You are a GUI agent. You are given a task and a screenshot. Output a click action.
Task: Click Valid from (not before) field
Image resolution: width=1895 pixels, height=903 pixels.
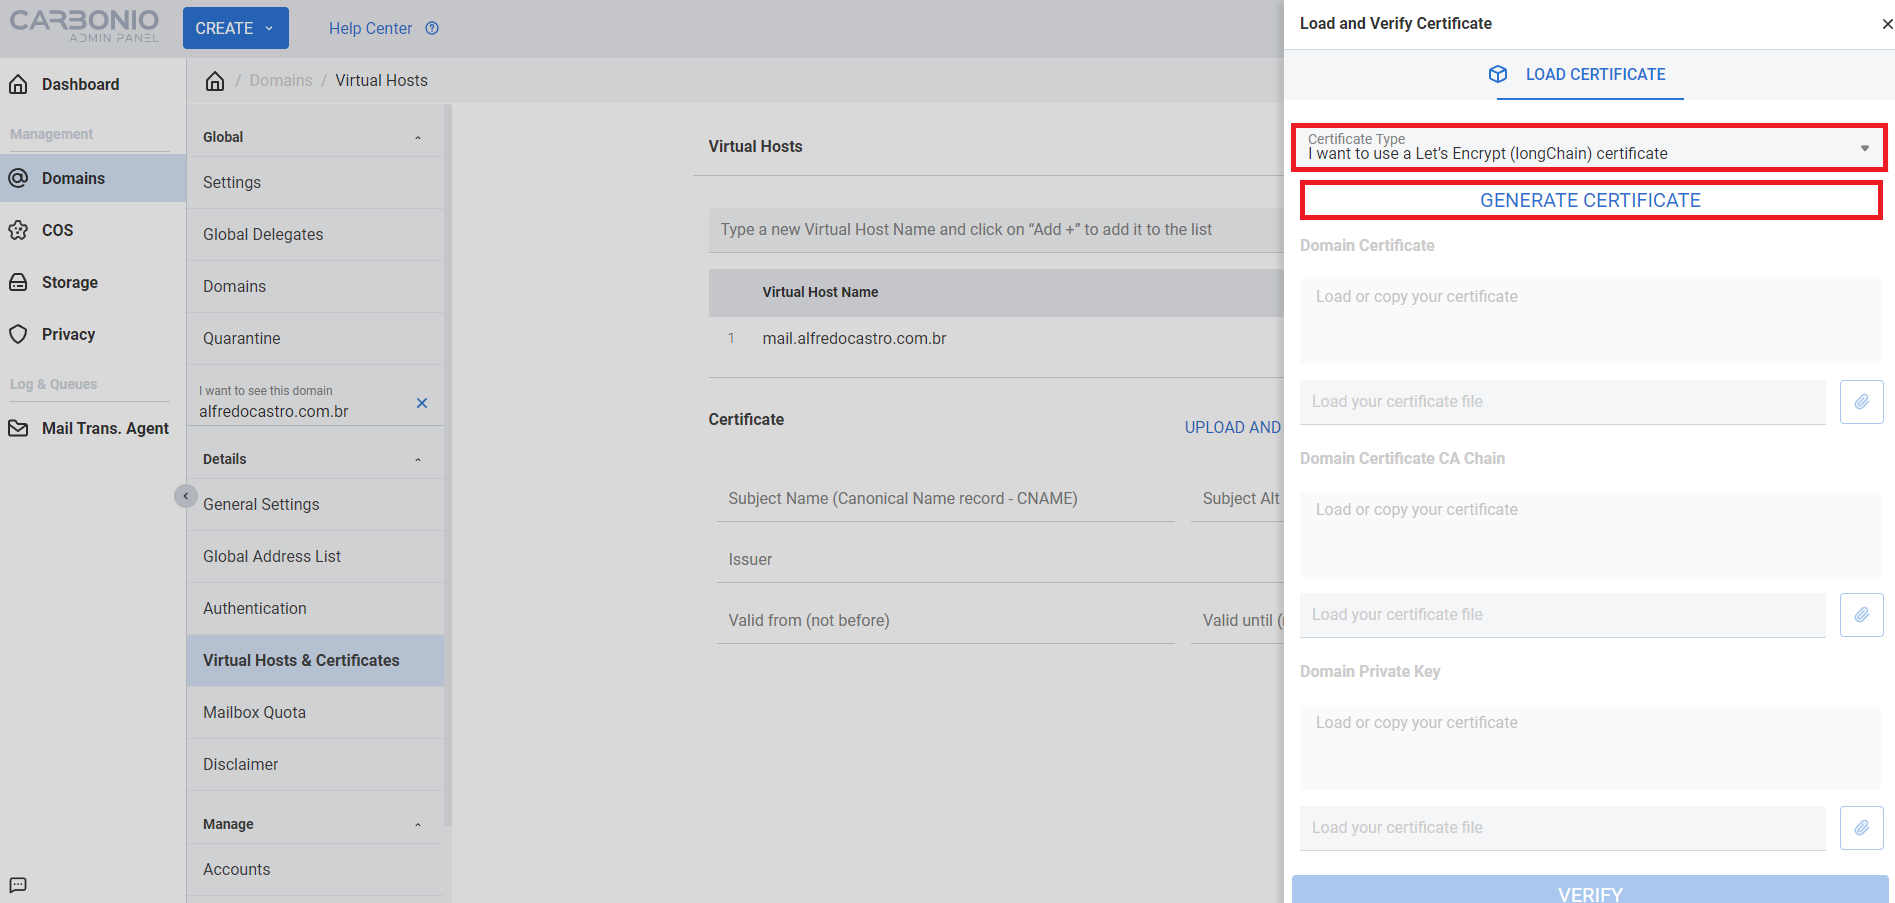945,621
